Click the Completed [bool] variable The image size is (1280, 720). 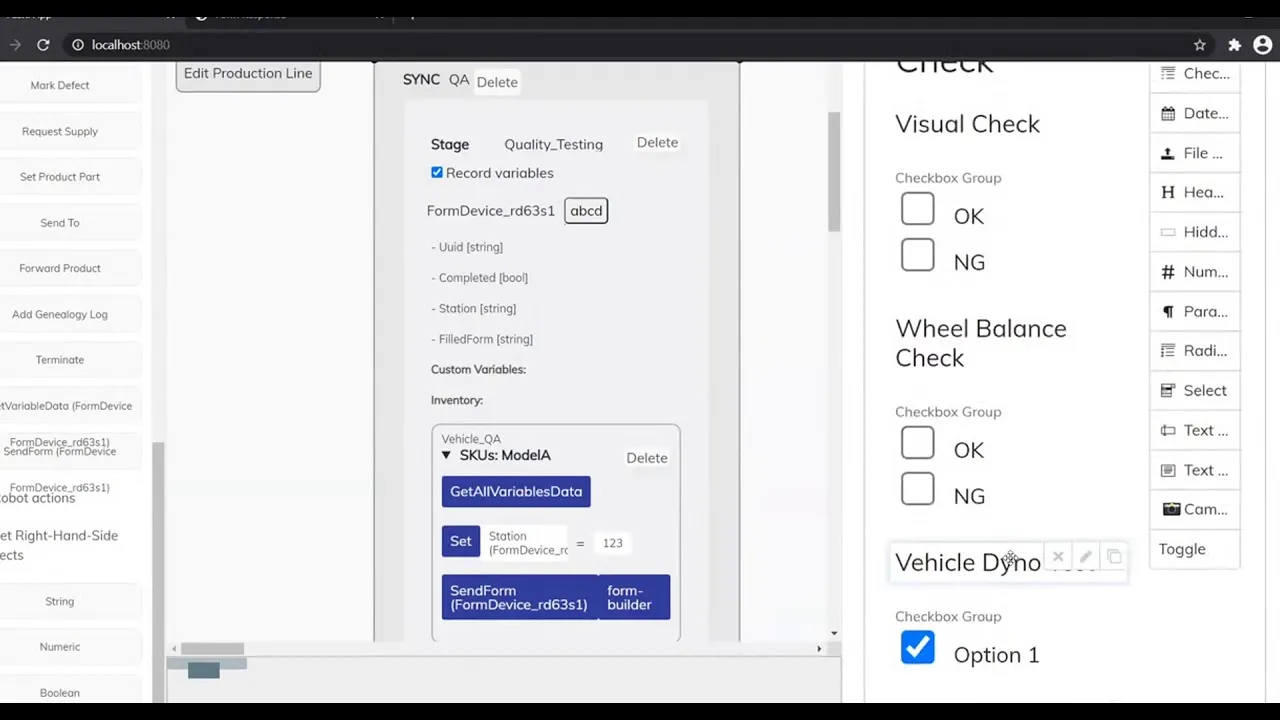pyautogui.click(x=479, y=278)
